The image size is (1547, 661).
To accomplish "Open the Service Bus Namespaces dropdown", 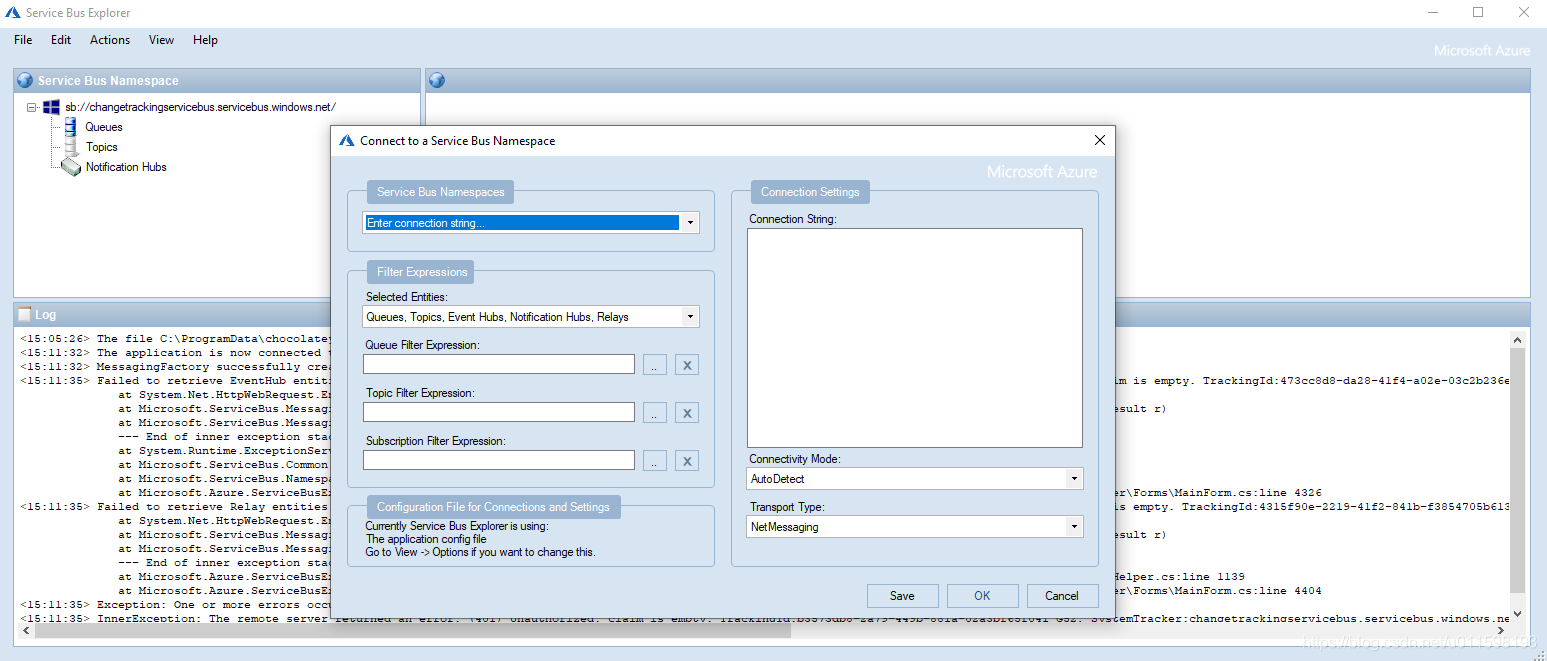I will (x=690, y=223).
